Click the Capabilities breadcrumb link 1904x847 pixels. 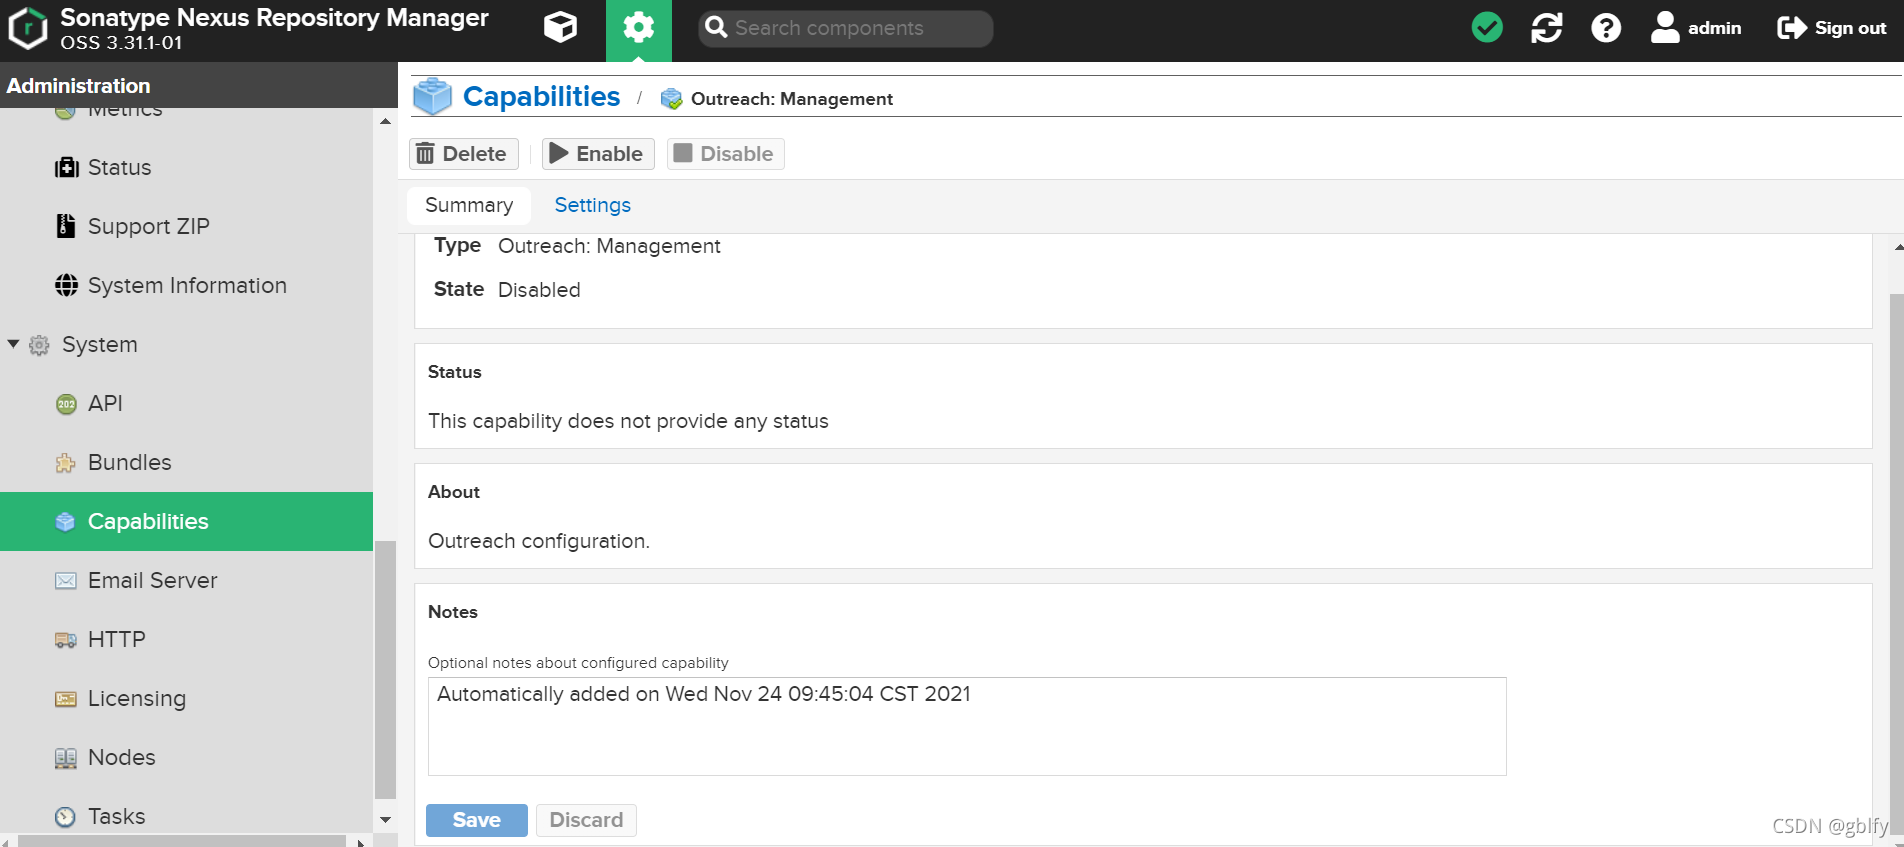[x=541, y=96]
